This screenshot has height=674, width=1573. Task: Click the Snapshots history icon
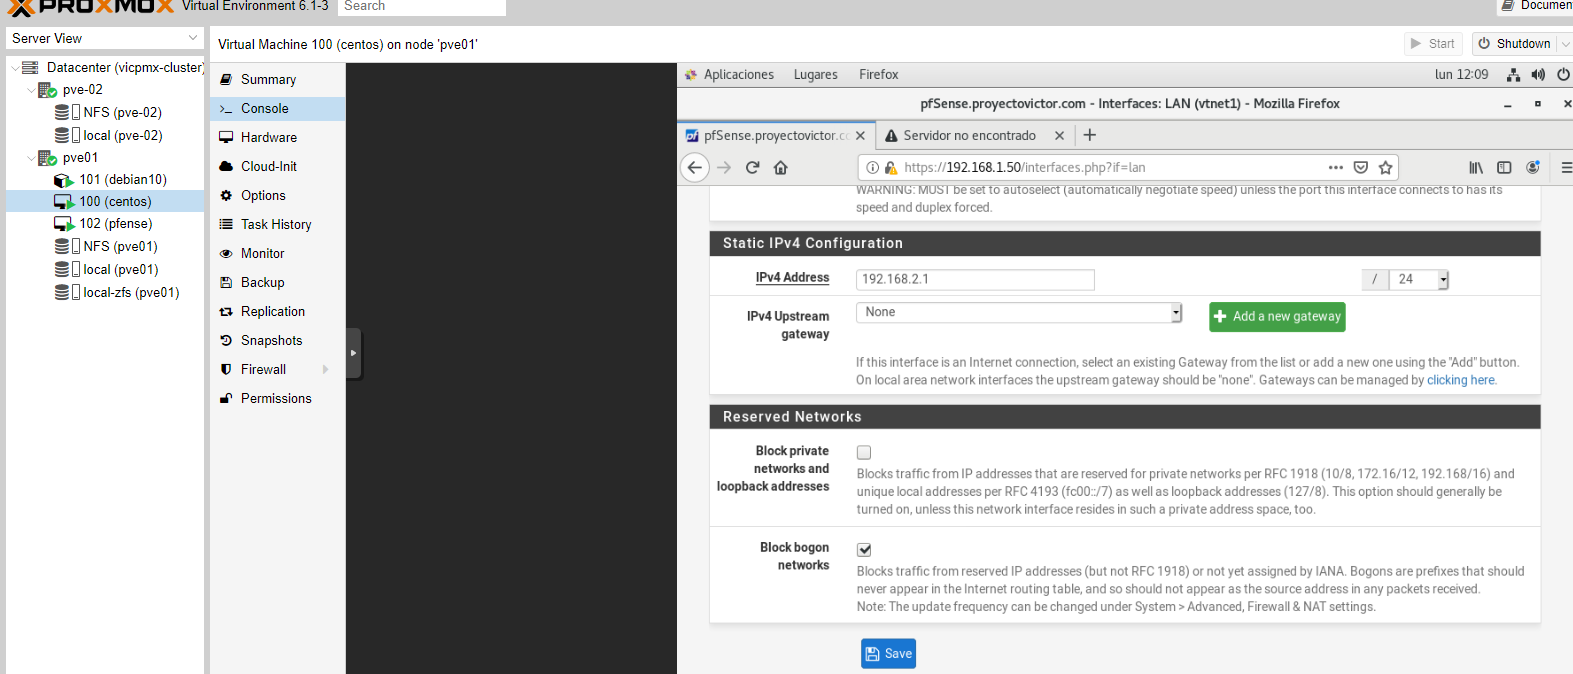(x=226, y=340)
